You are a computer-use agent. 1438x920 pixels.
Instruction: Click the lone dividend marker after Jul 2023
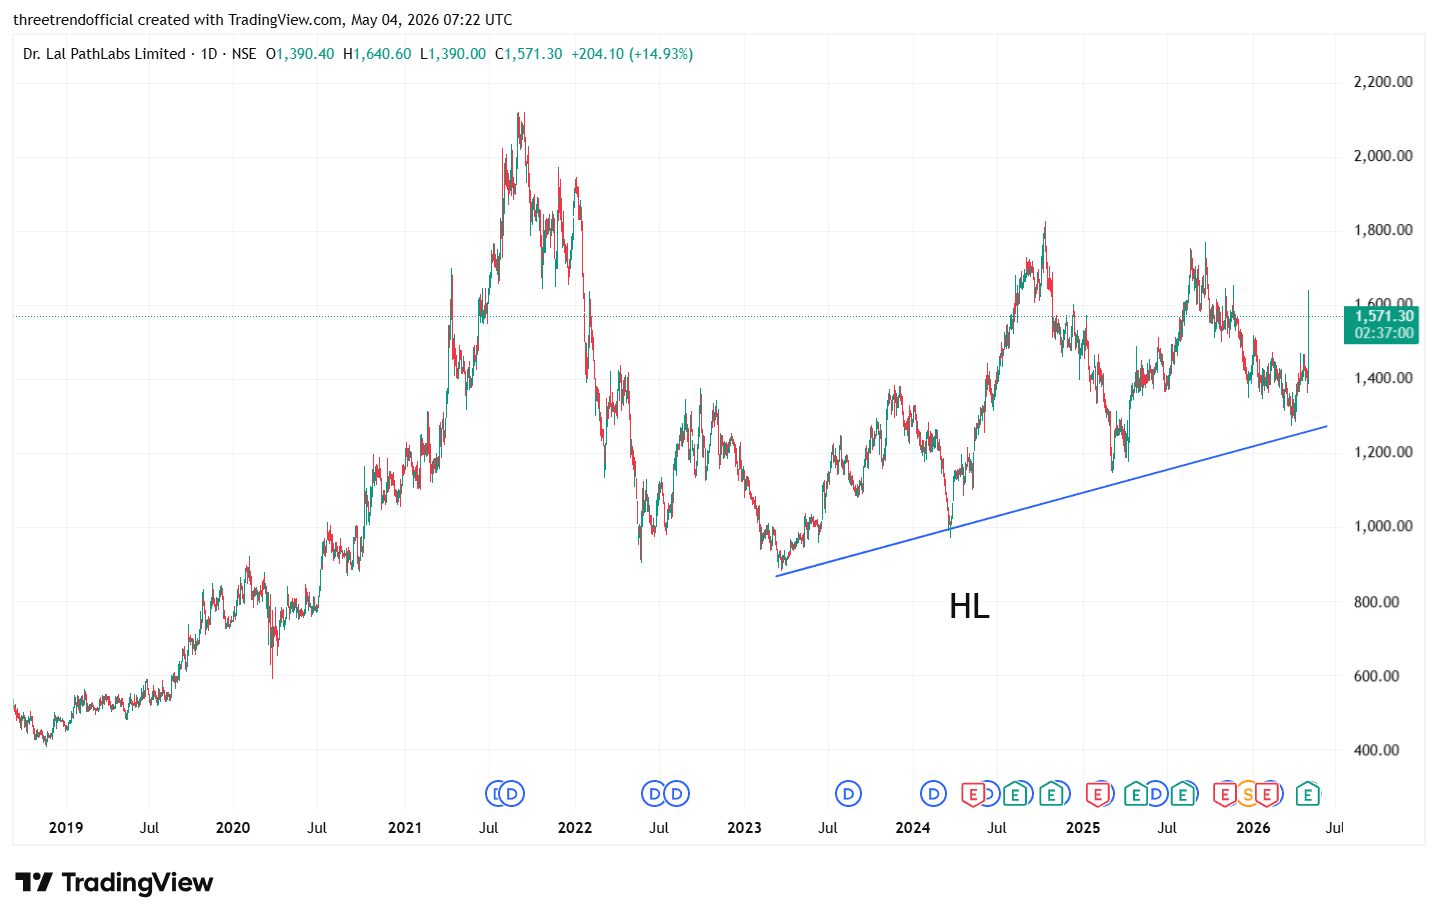click(848, 794)
